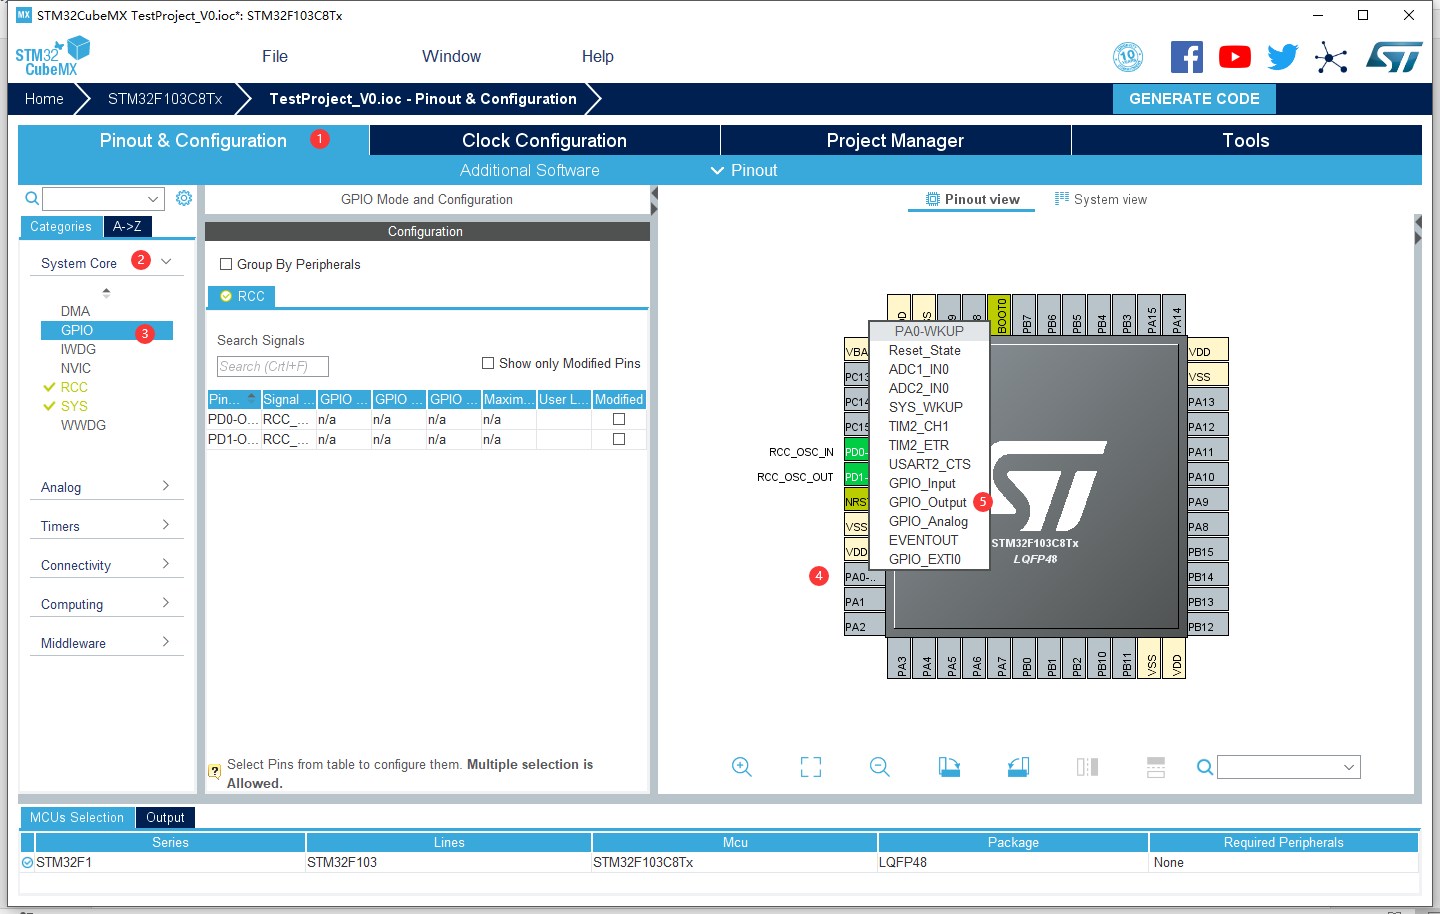The image size is (1440, 914).
Task: Choose GPIO_Output from pin context menu
Action: coord(928,502)
